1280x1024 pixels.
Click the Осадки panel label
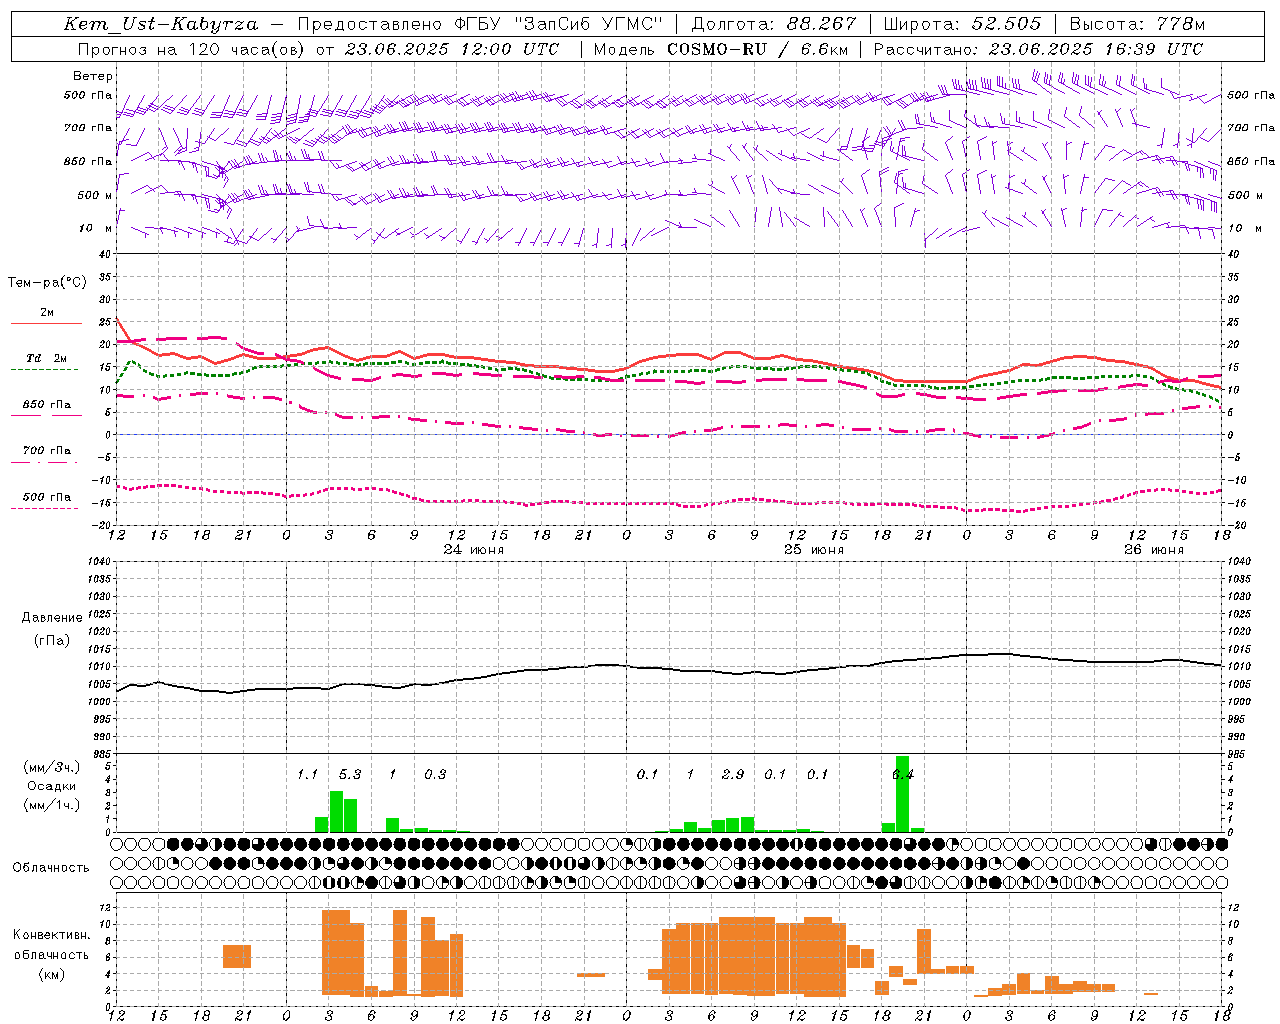click(51, 786)
